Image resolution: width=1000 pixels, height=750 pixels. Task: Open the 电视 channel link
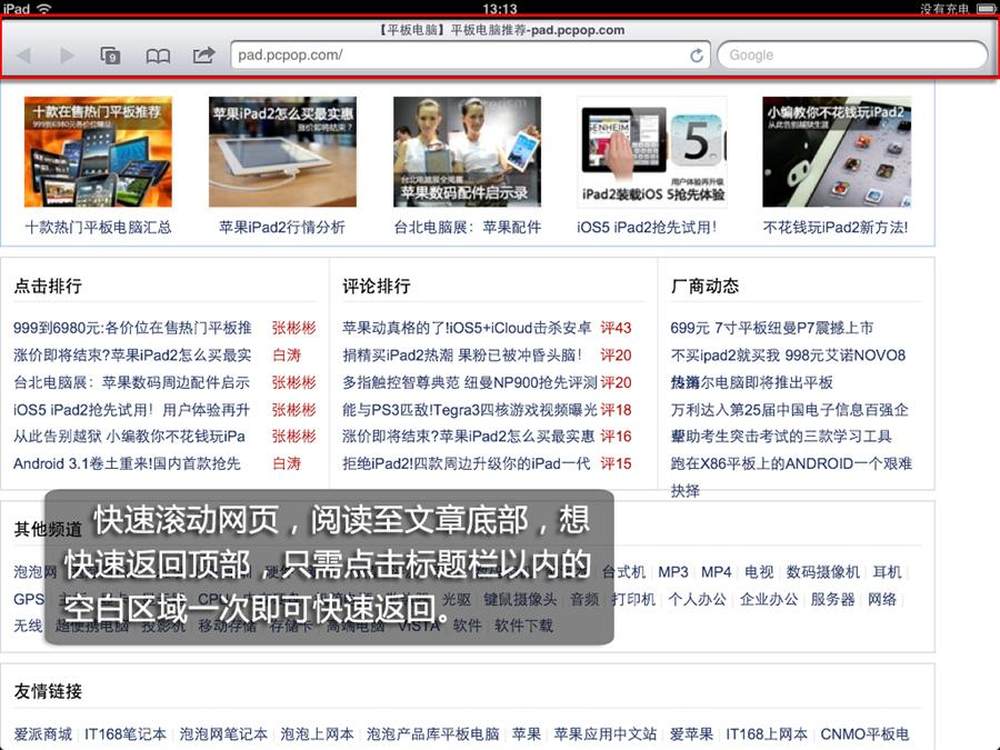pyautogui.click(x=759, y=572)
